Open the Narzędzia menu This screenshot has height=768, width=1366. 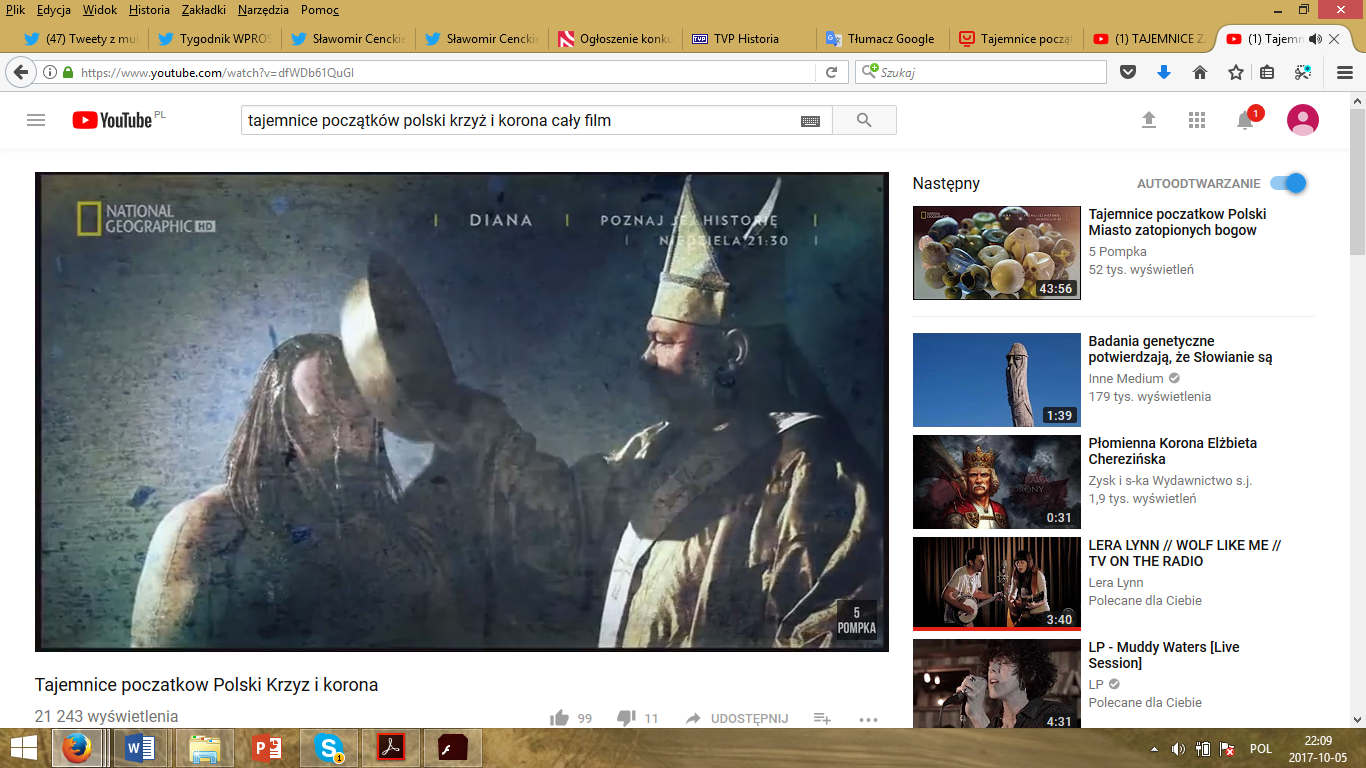(x=264, y=10)
